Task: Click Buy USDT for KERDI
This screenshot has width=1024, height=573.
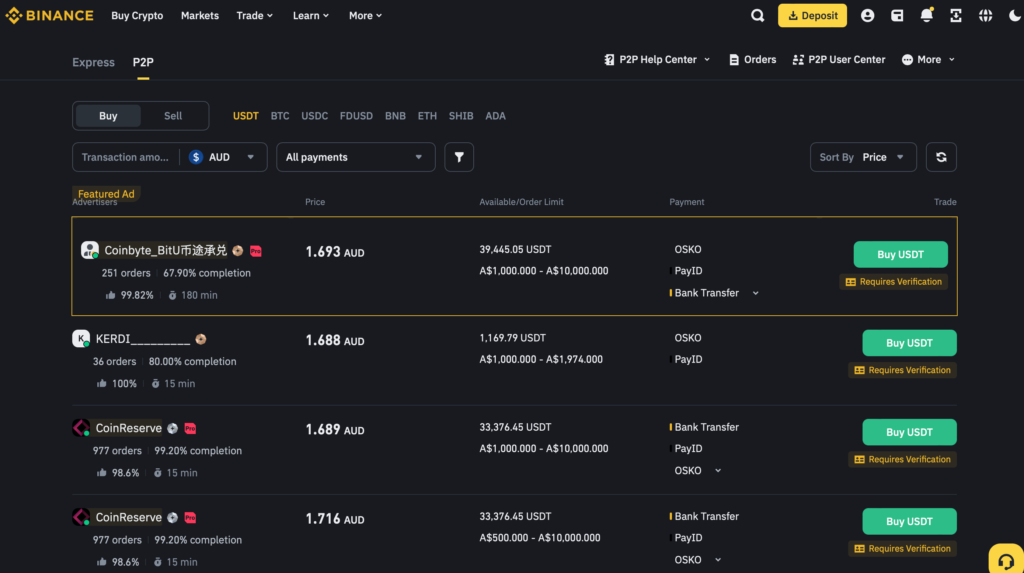Action: 909,342
